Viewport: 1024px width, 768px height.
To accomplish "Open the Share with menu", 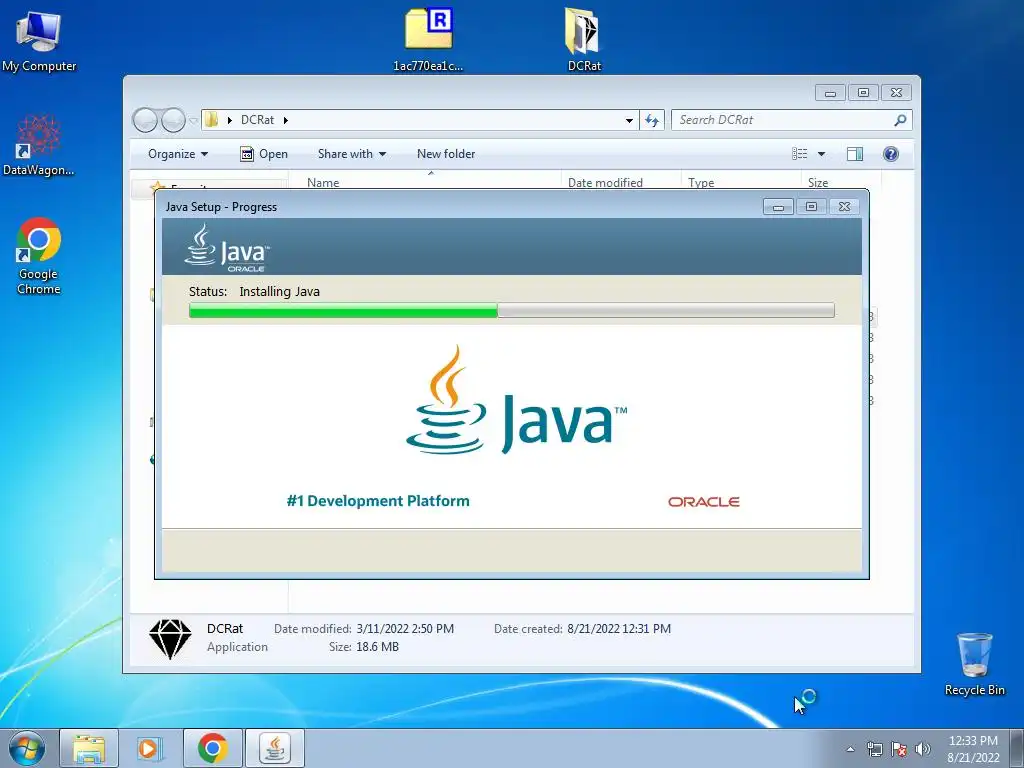I will pos(351,154).
